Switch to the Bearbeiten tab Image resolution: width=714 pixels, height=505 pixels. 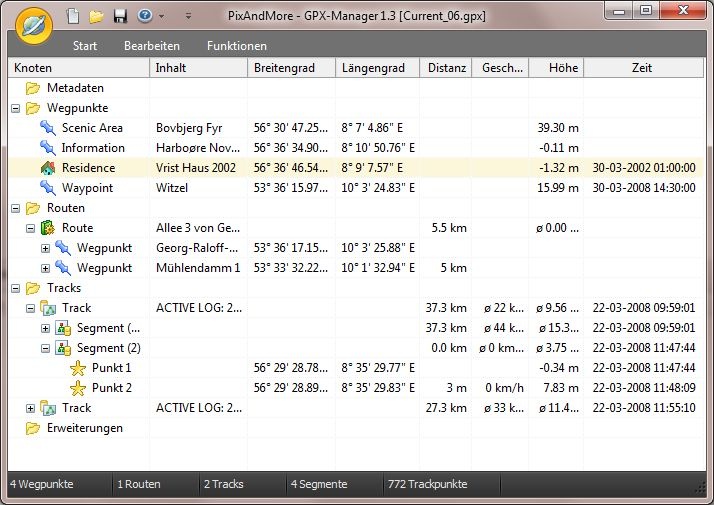coord(152,46)
